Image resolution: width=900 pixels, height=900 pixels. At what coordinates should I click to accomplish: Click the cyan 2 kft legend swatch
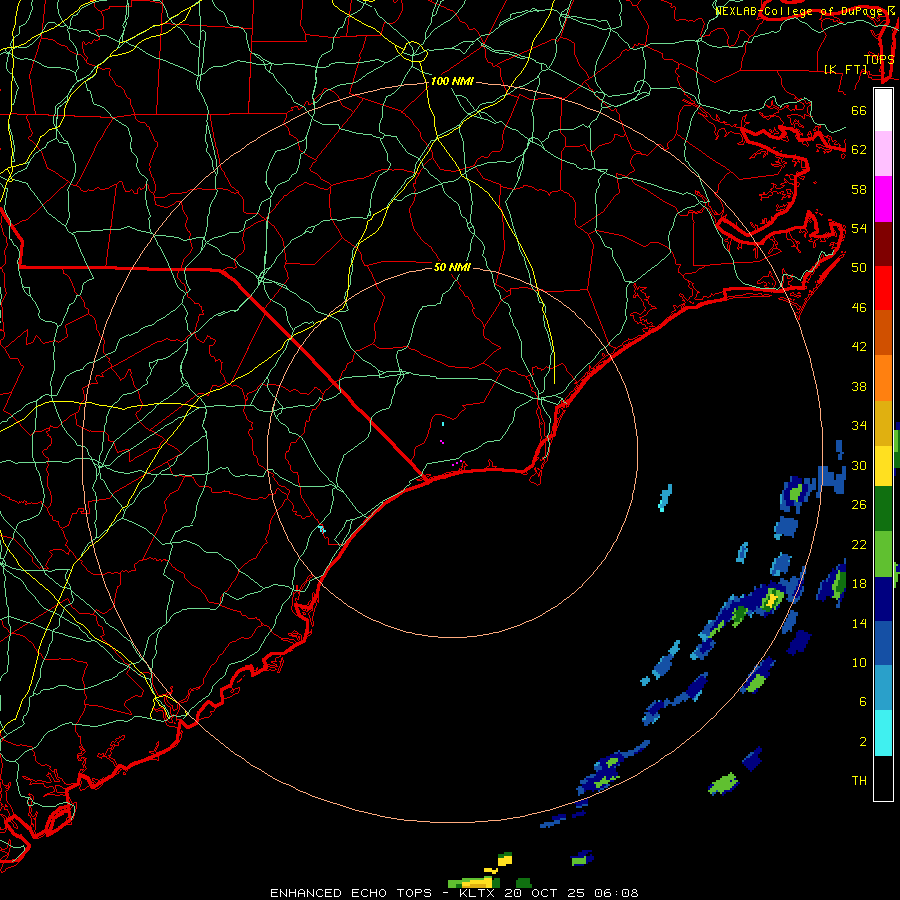(883, 733)
